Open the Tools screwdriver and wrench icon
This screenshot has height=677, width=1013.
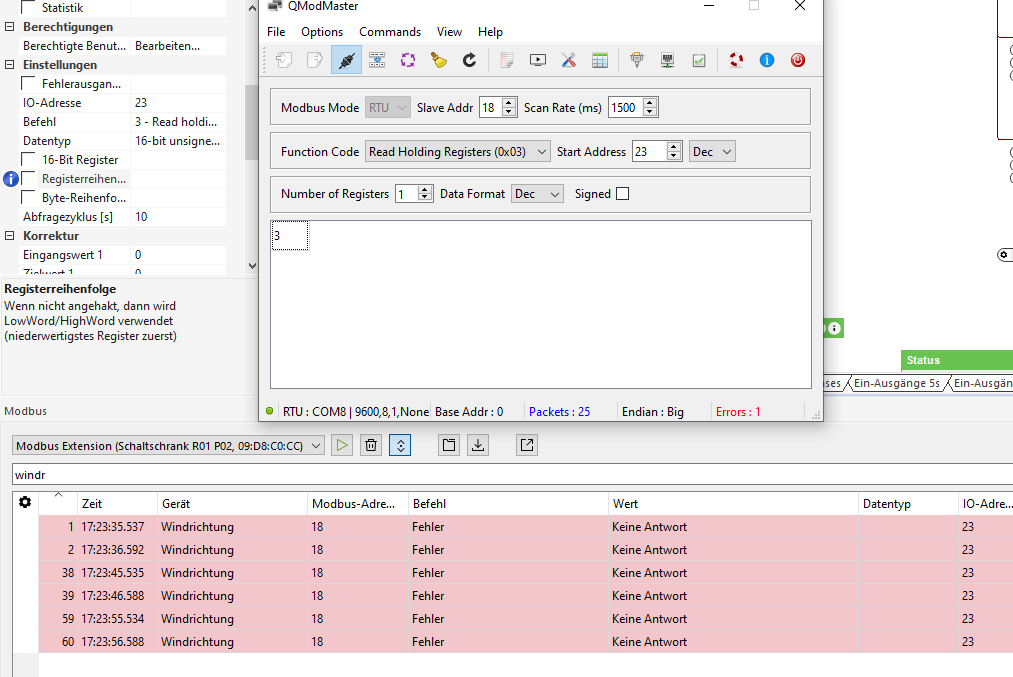tap(569, 60)
